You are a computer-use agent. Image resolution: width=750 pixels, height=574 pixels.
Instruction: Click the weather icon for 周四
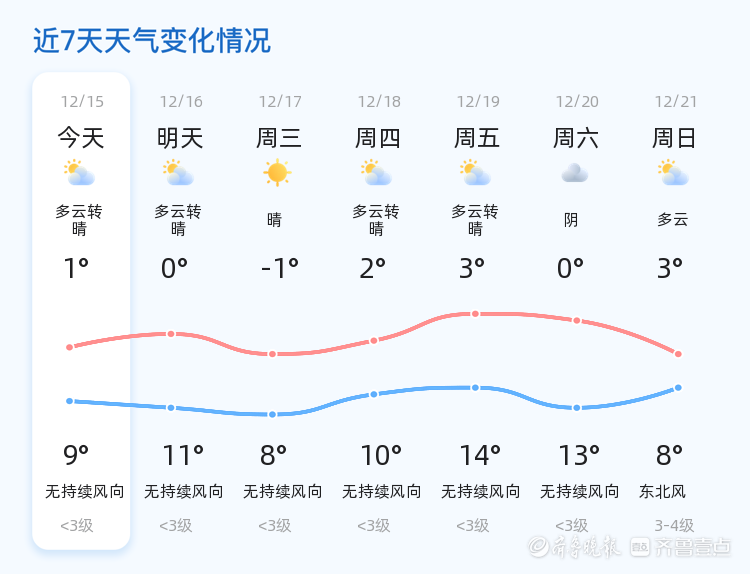[377, 173]
